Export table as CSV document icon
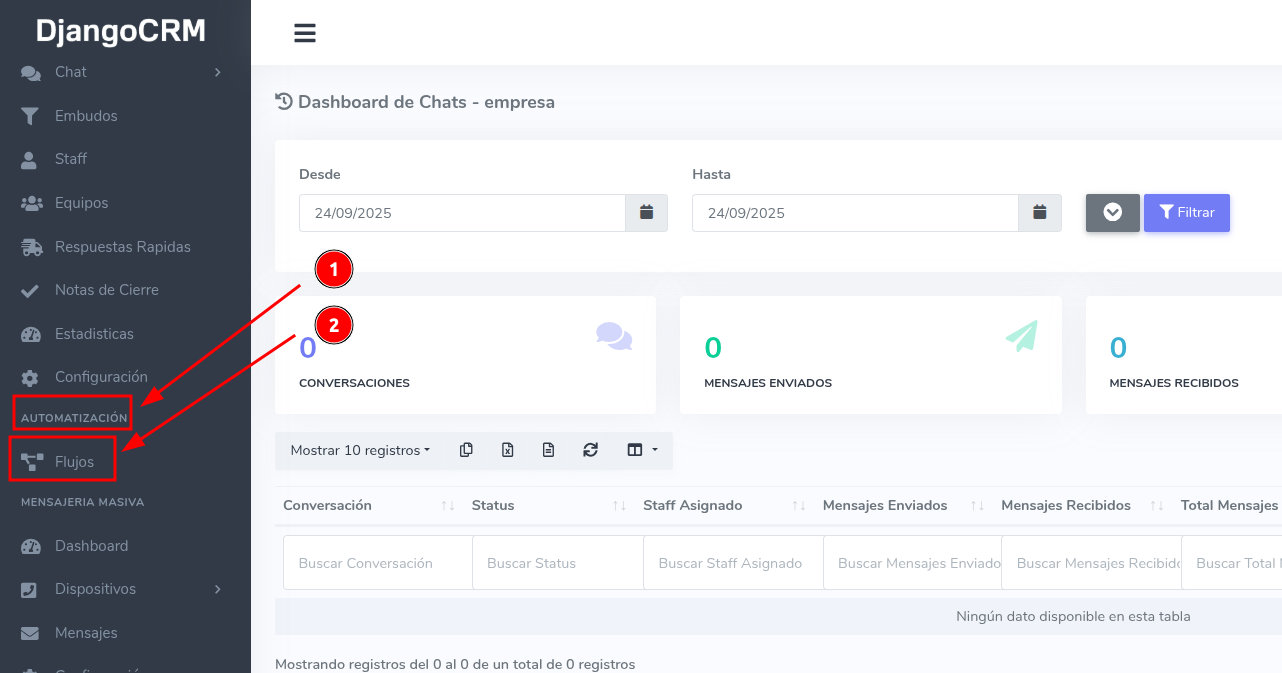1282x673 pixels. click(x=548, y=450)
